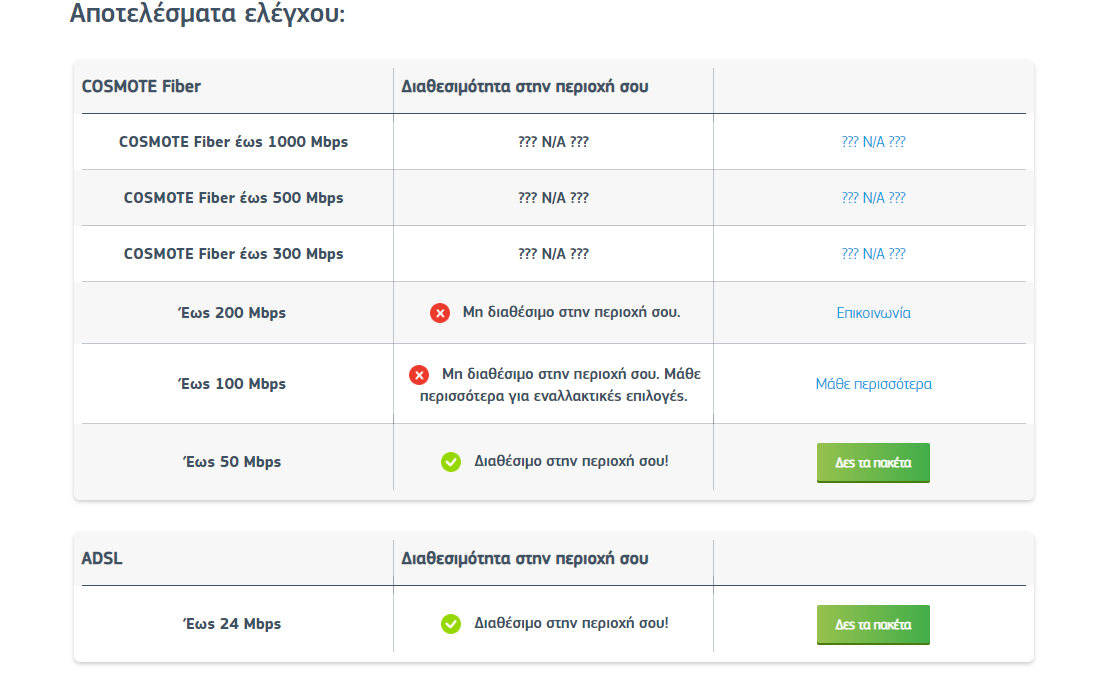The height and width of the screenshot is (673, 1105).
Task: Follow the Μάθε περισσότερα link
Action: tap(873, 384)
